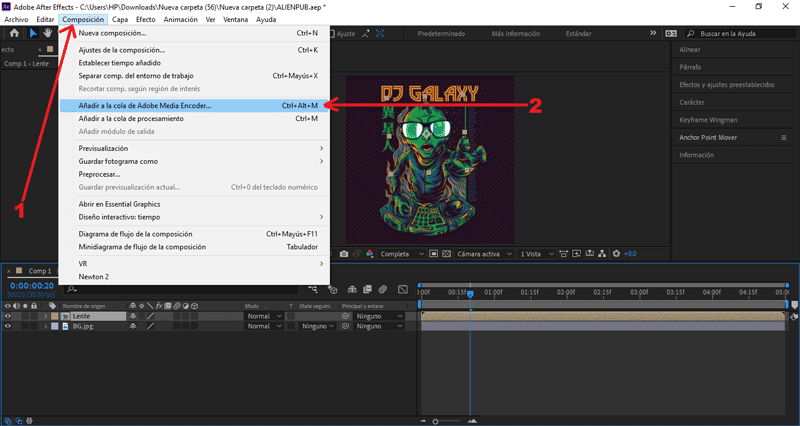
Task: Toggle the quality switch for Lente layer
Action: click(x=151, y=316)
